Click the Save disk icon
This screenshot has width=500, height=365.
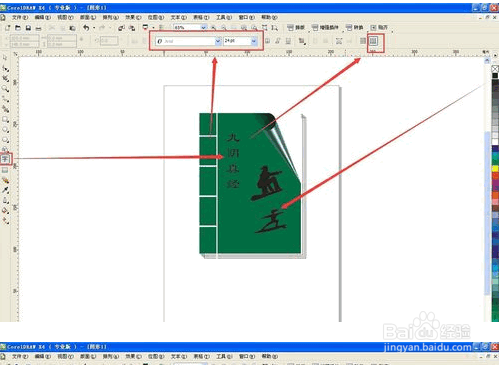click(x=28, y=28)
